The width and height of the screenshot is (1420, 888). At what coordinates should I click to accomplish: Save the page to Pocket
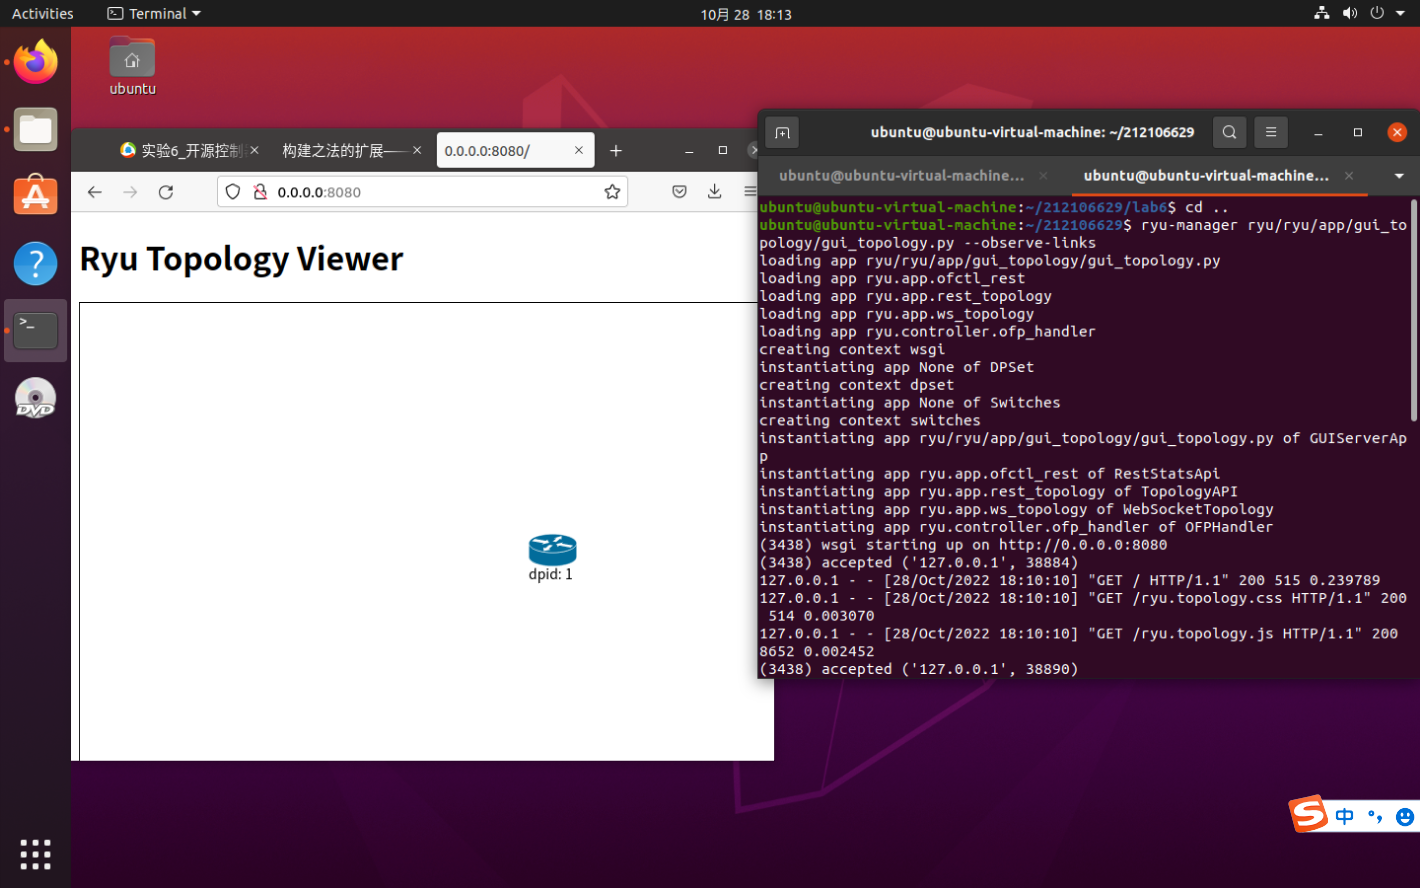click(x=679, y=192)
